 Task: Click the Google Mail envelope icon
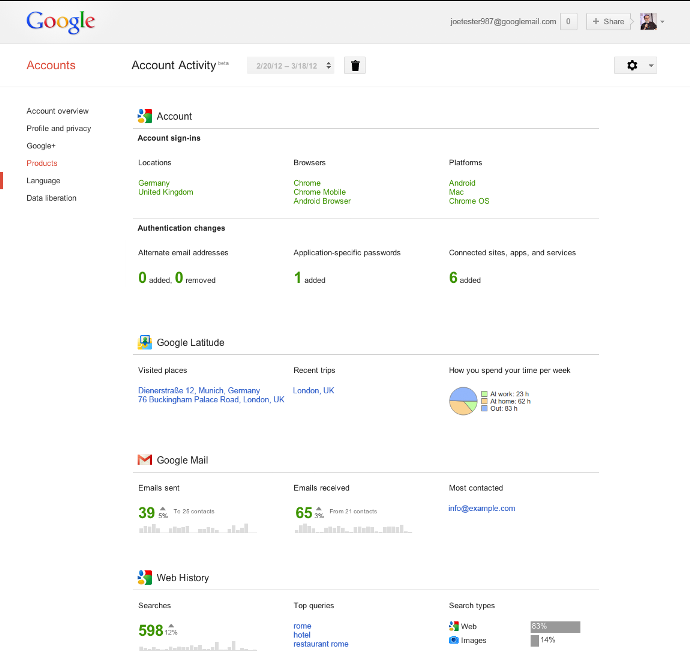click(145, 460)
